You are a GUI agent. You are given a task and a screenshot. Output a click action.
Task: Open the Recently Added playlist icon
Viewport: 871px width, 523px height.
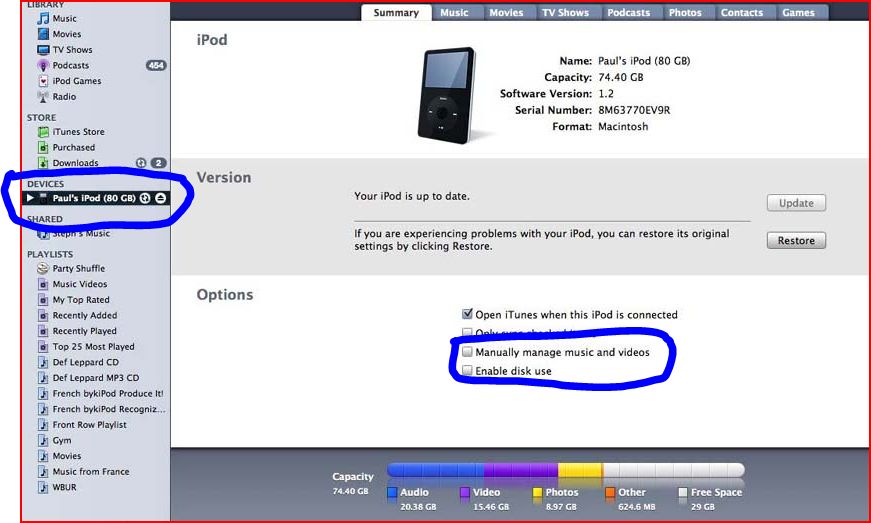(43, 315)
